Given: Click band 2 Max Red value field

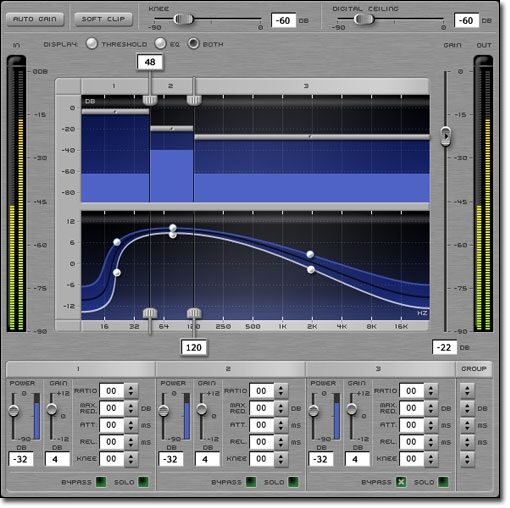Looking at the screenshot, I should pyautogui.click(x=262, y=408).
